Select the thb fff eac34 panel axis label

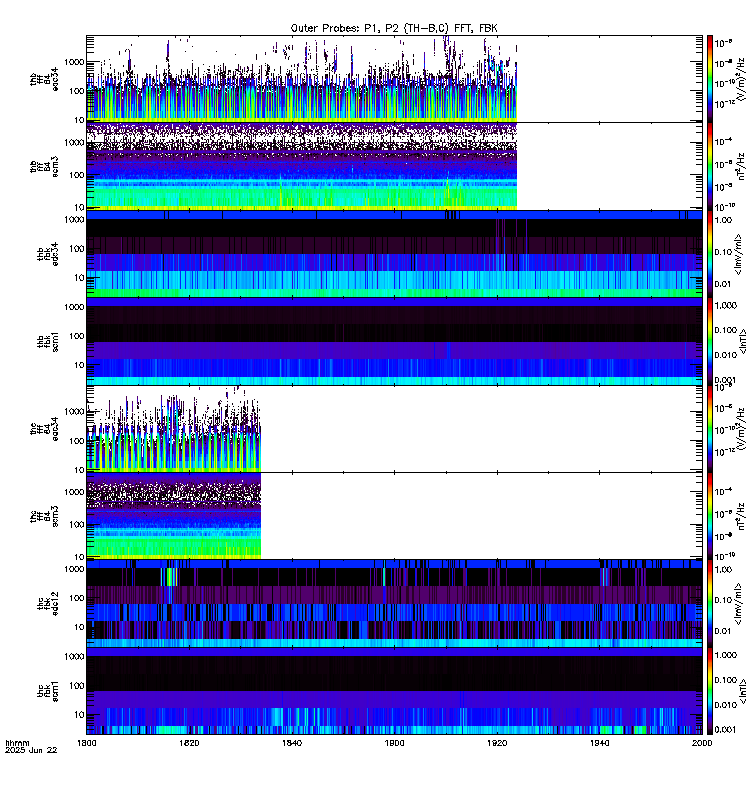tap(44, 80)
